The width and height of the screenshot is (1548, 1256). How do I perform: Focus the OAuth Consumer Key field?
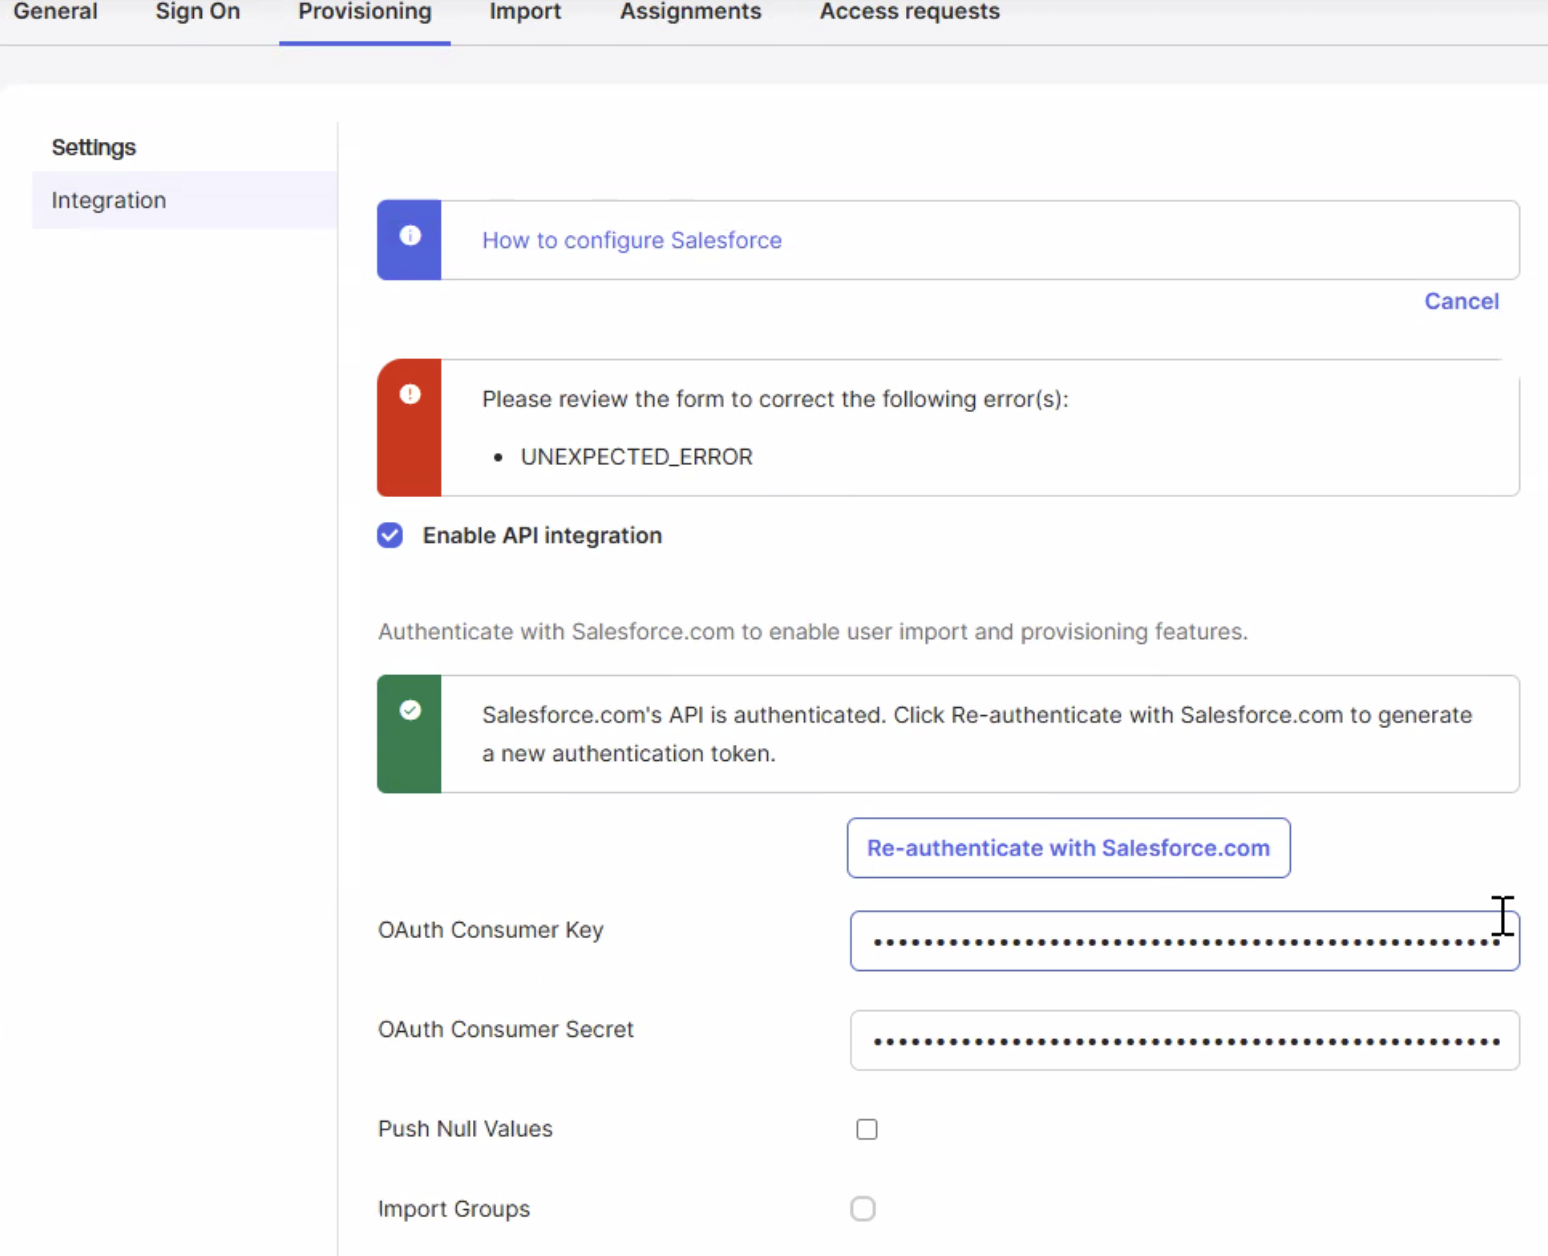click(1184, 940)
